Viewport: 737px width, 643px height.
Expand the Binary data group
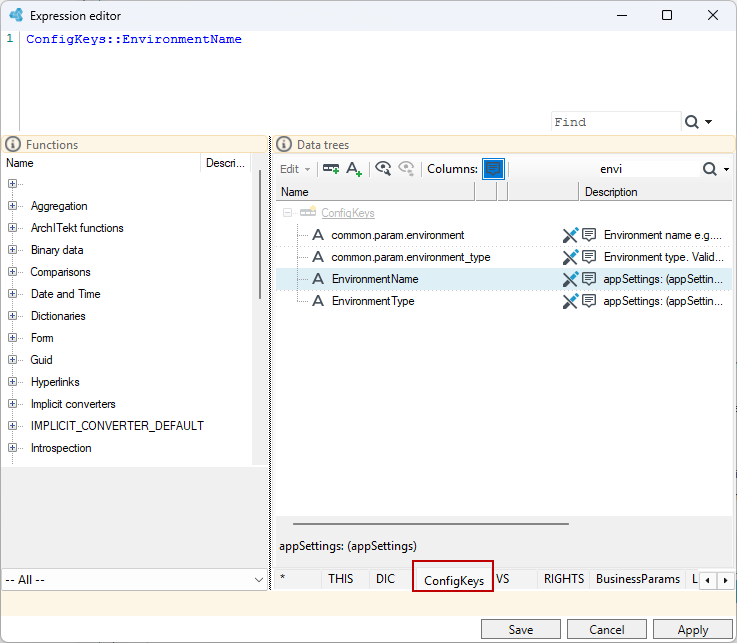pos(12,250)
